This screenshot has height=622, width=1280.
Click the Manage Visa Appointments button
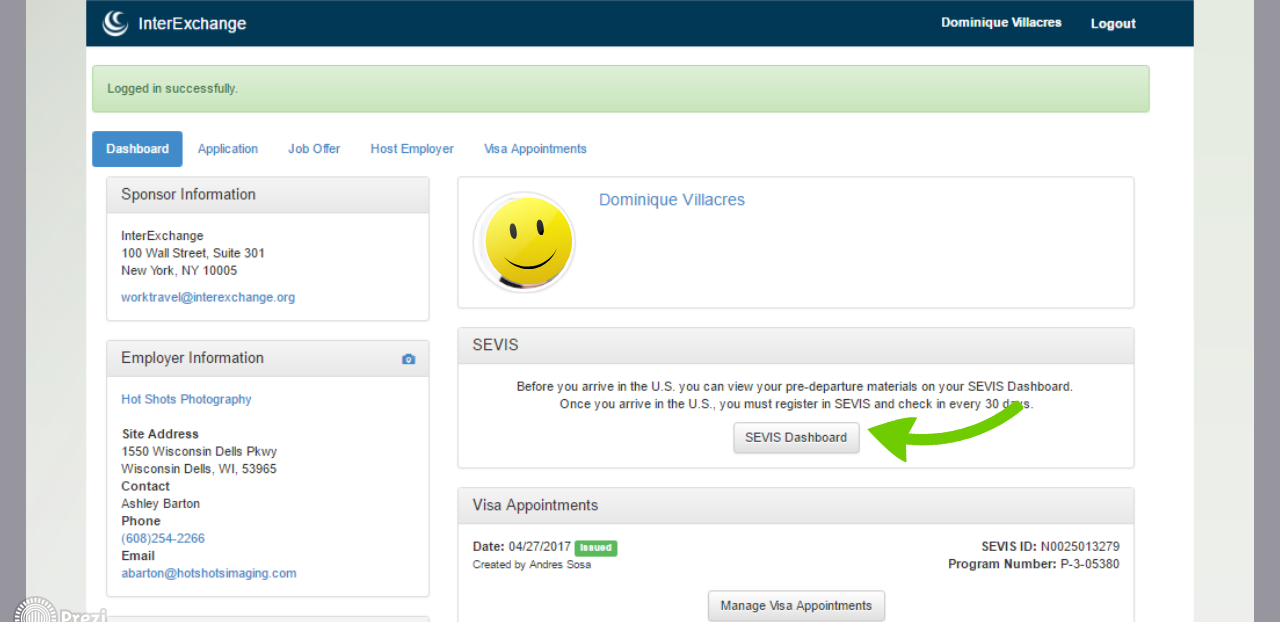pyautogui.click(x=796, y=606)
